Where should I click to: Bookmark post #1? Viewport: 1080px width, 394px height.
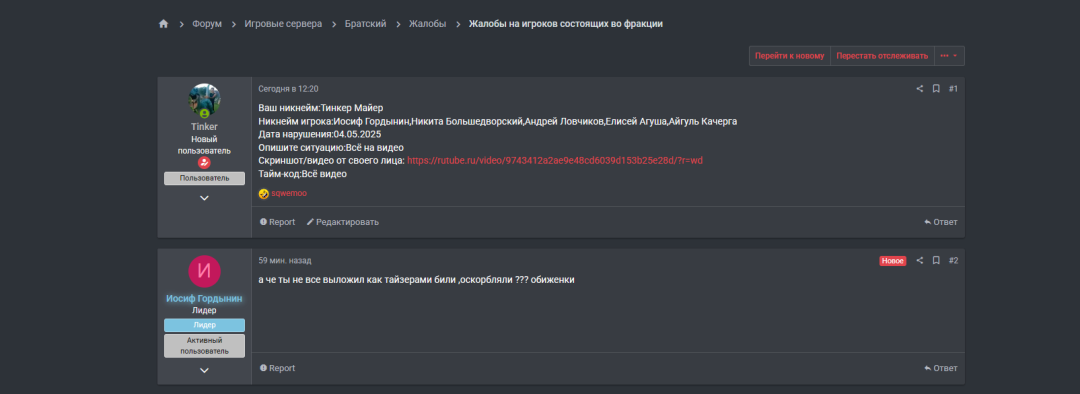(x=936, y=89)
